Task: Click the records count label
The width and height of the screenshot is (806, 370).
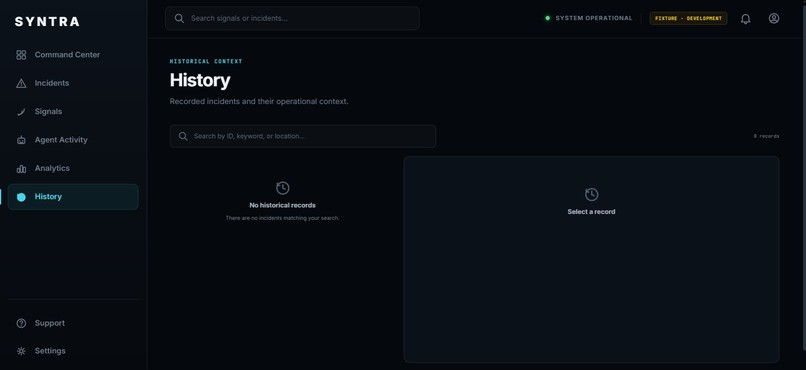Action: tap(766, 136)
